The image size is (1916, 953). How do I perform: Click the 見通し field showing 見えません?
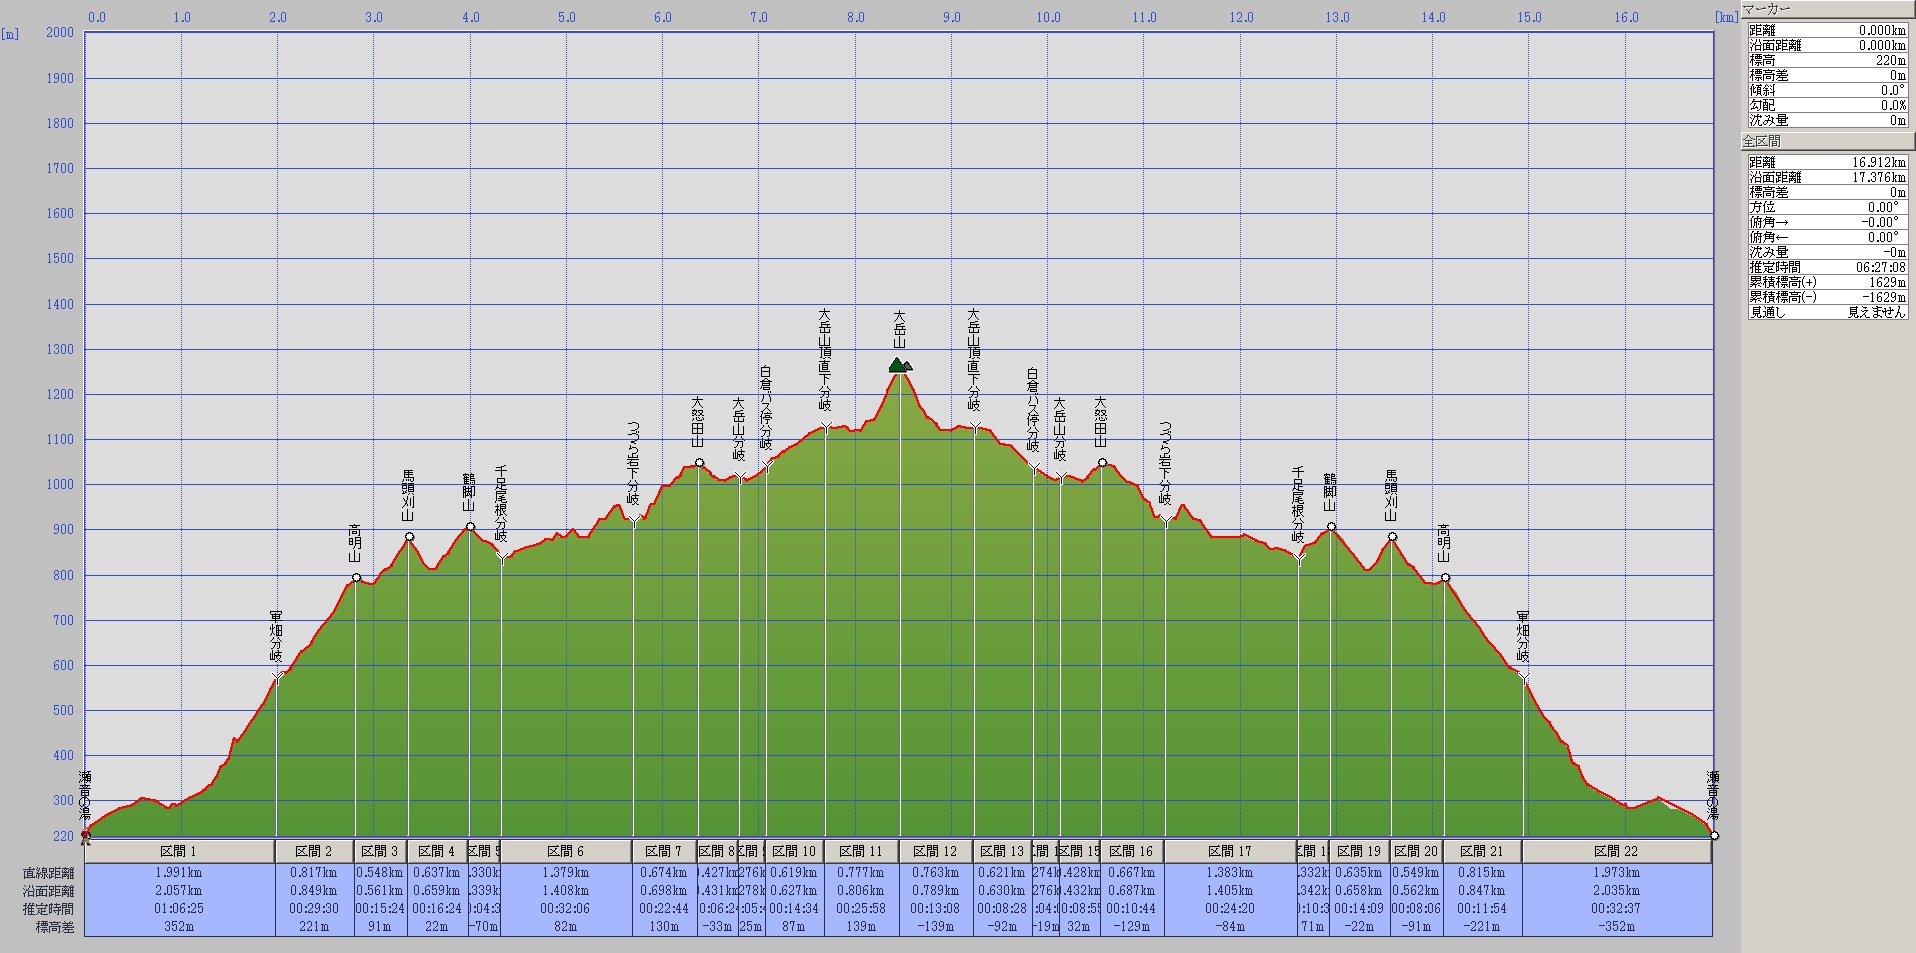[1875, 312]
